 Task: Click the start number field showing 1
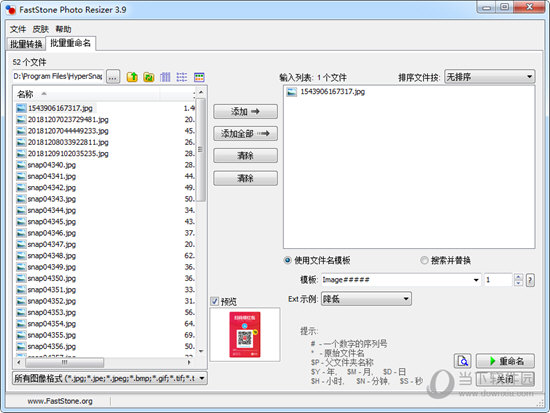pyautogui.click(x=498, y=280)
